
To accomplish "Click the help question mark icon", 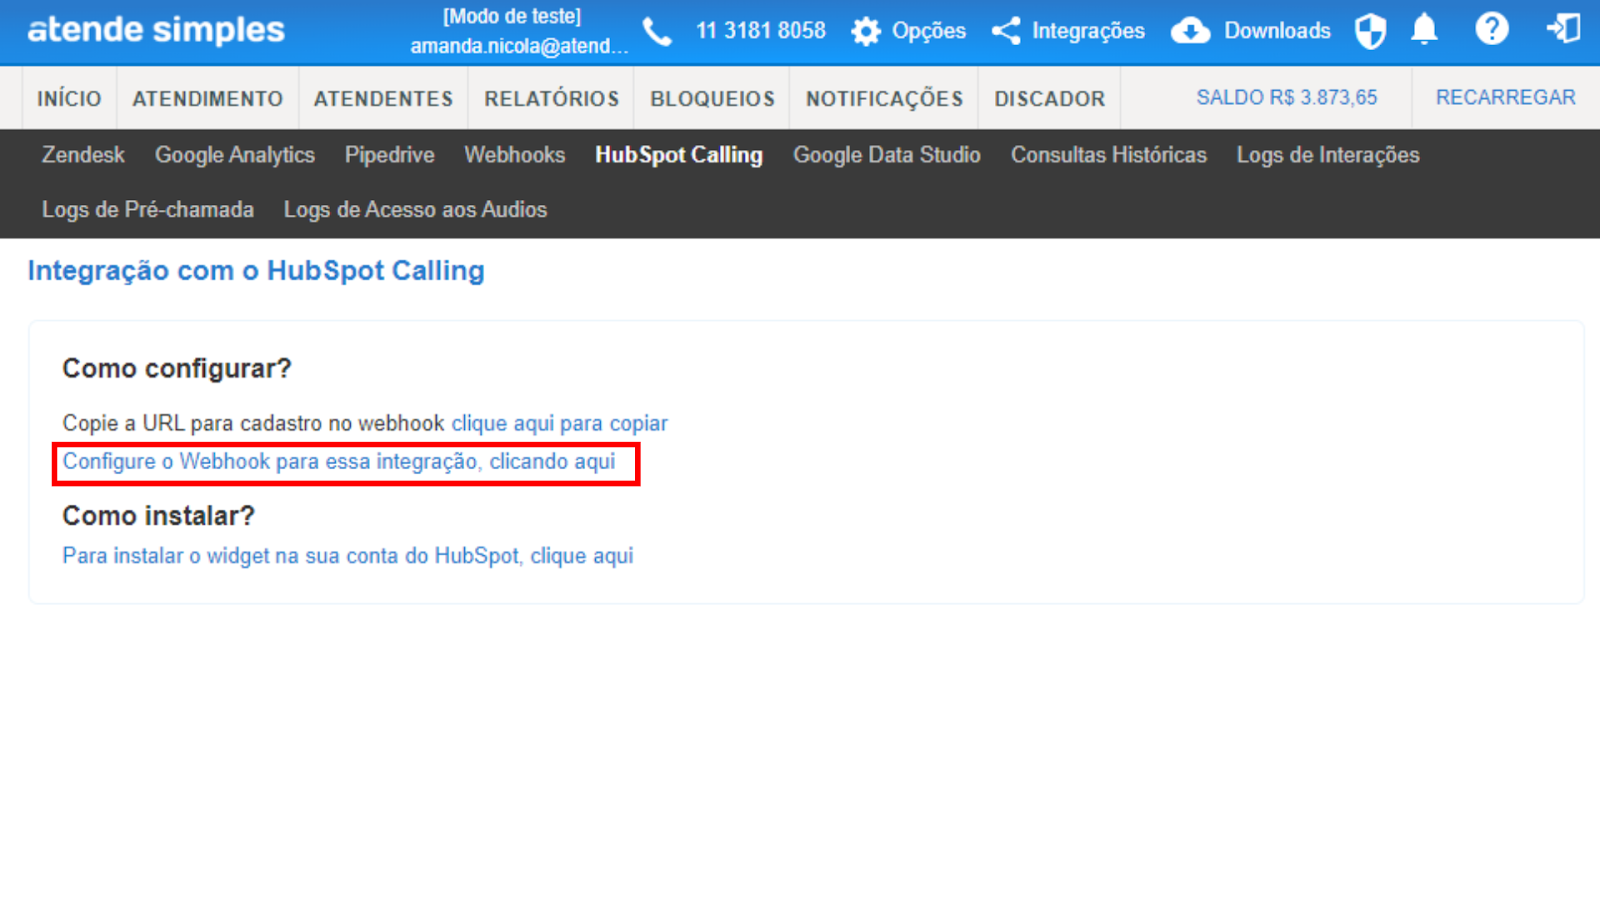I will coord(1491,29).
